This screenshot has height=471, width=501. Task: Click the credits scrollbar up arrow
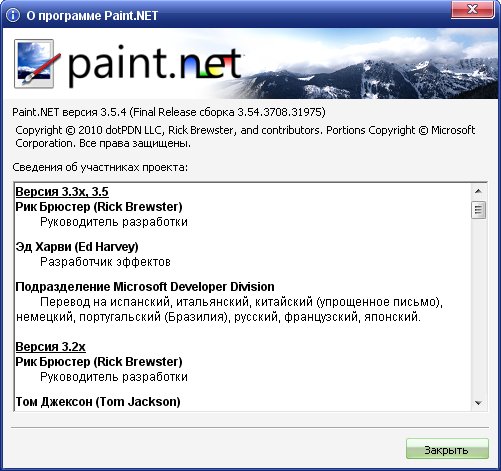(x=478, y=191)
